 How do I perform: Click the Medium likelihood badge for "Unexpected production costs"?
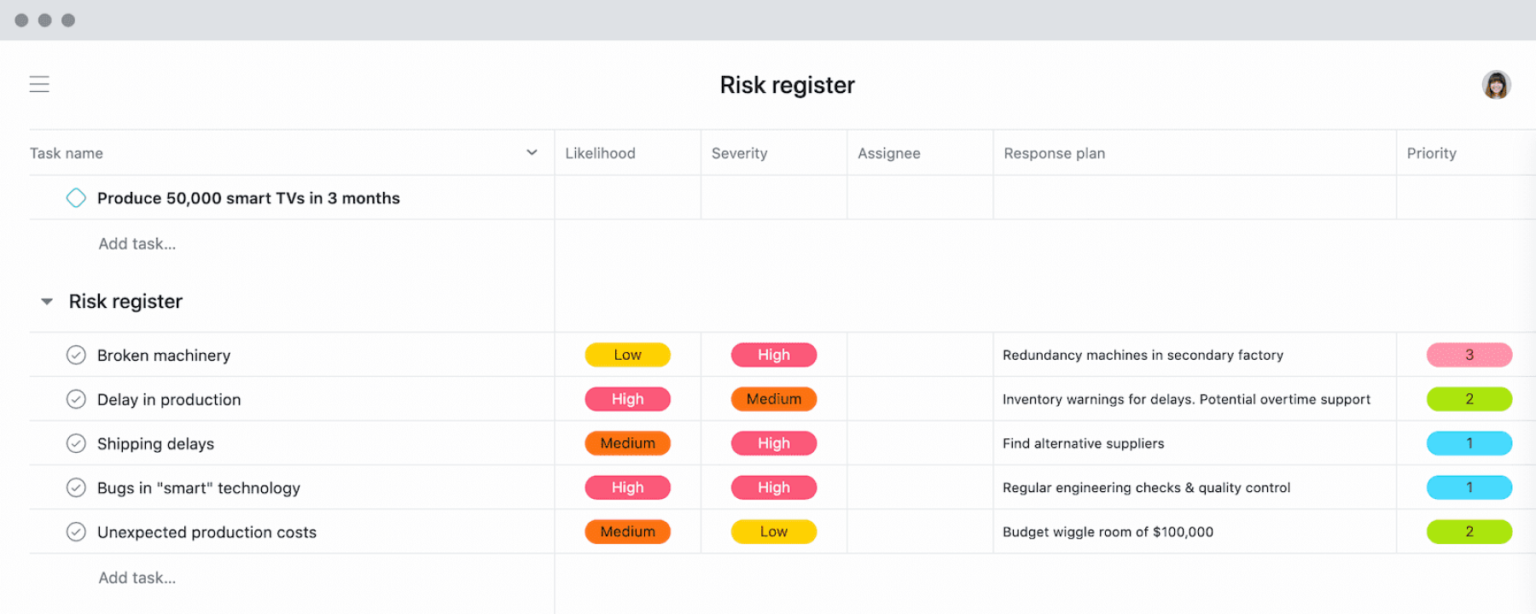coord(627,531)
